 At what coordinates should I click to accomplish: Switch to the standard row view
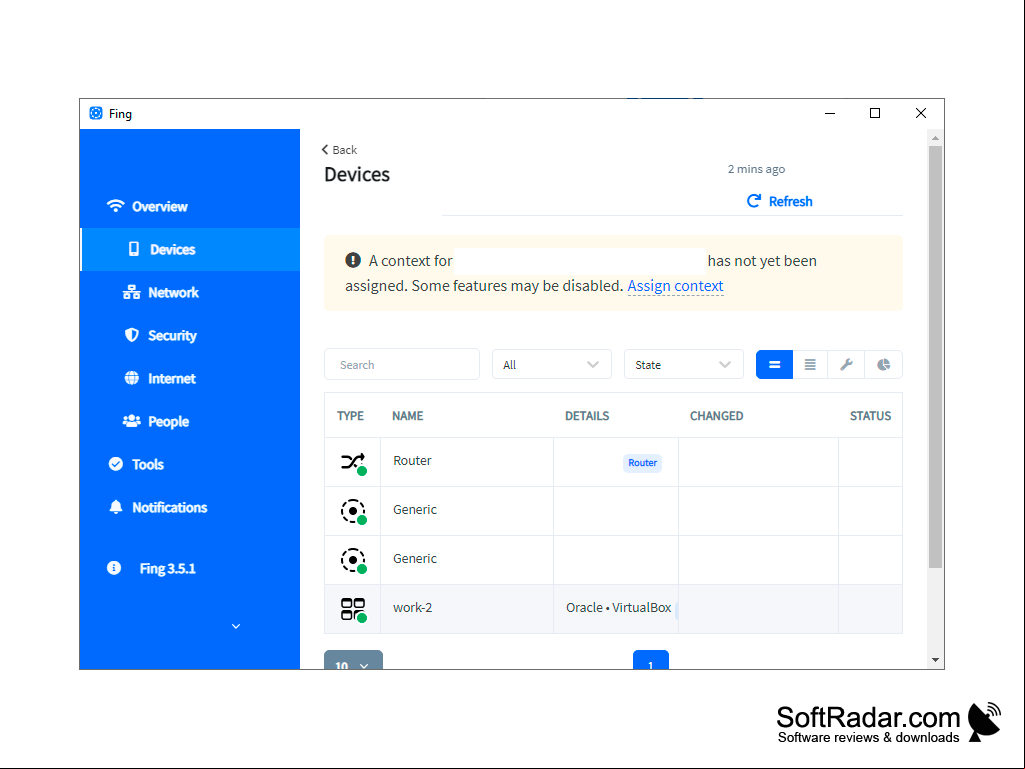click(775, 365)
